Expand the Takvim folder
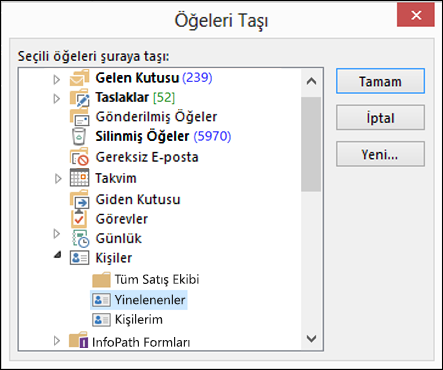Screen dimensions: 443x370 click(58, 179)
